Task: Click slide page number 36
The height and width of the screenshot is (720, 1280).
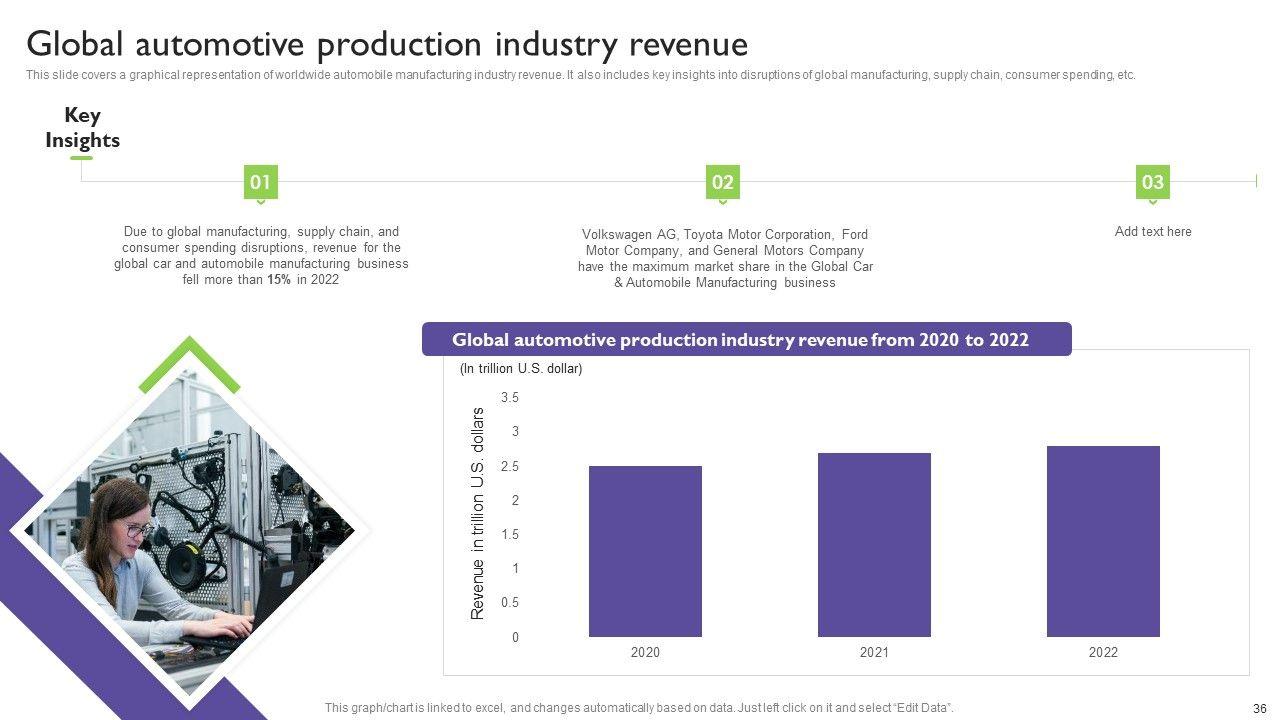Action: 1259,708
